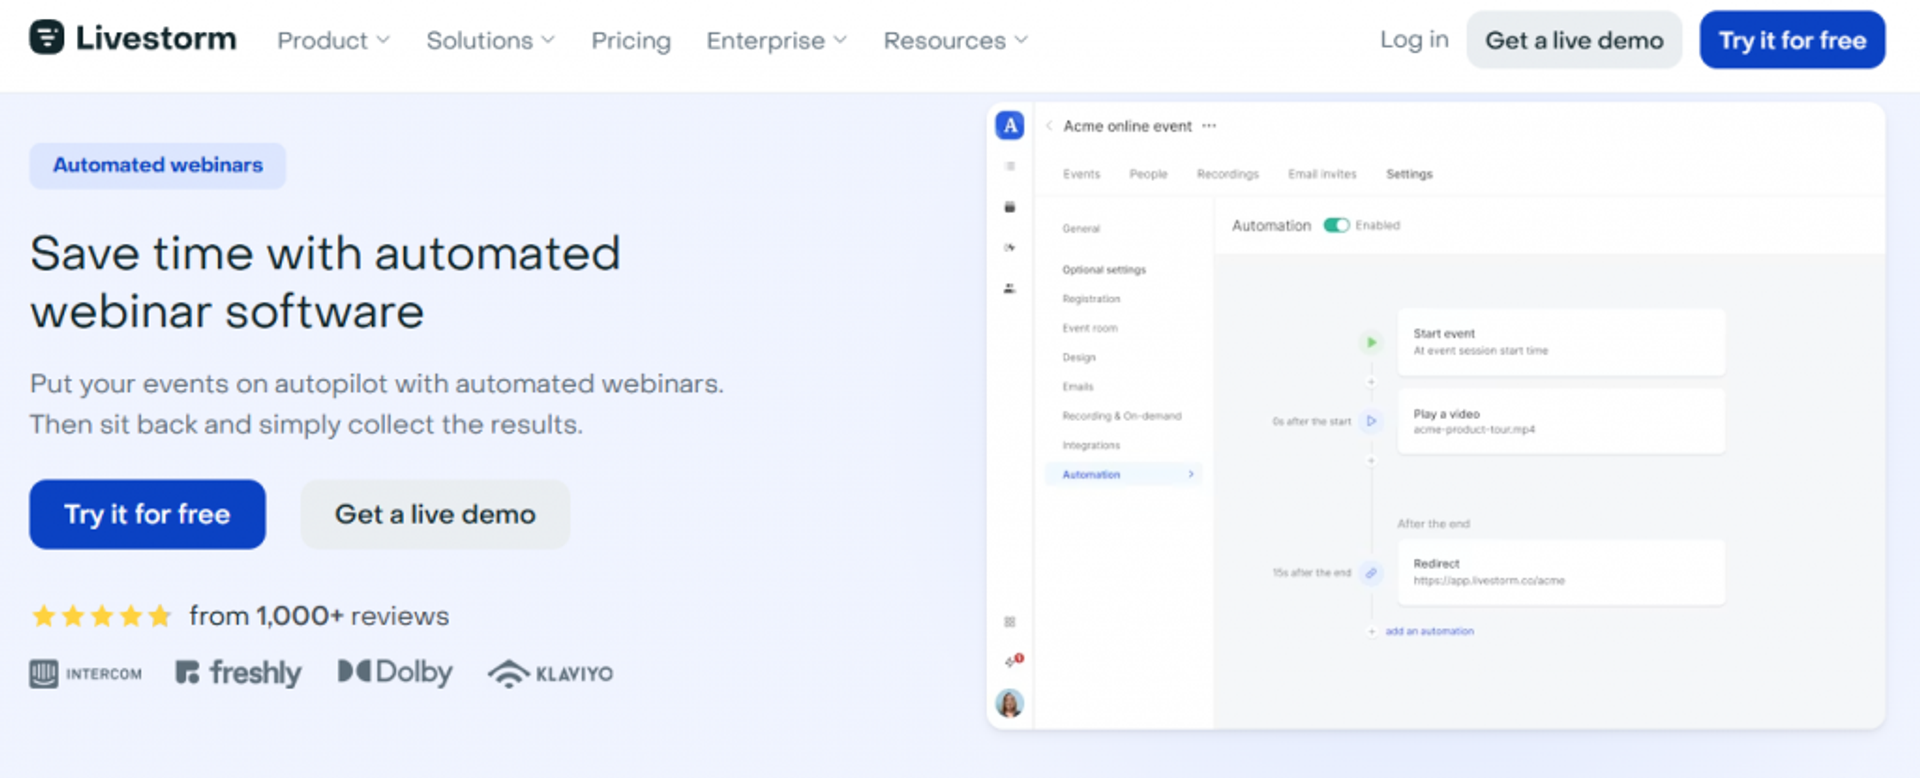Screen dimensions: 1920x778
Task: Click the Klaviyo logo
Action: (551, 674)
